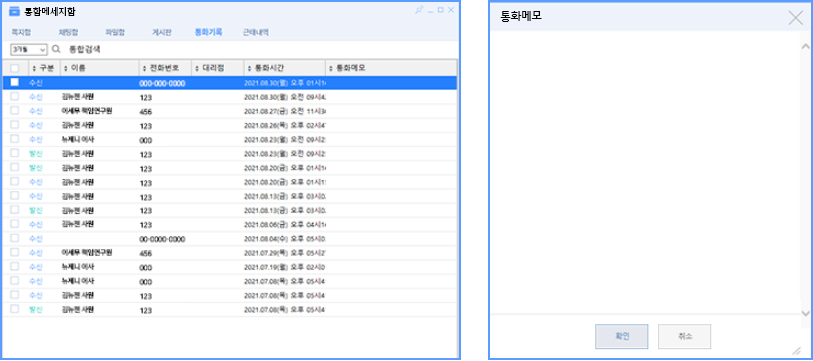Click 취소 button in 통화메모 dialog
Viewport: 813px width, 361px height.
(x=684, y=337)
